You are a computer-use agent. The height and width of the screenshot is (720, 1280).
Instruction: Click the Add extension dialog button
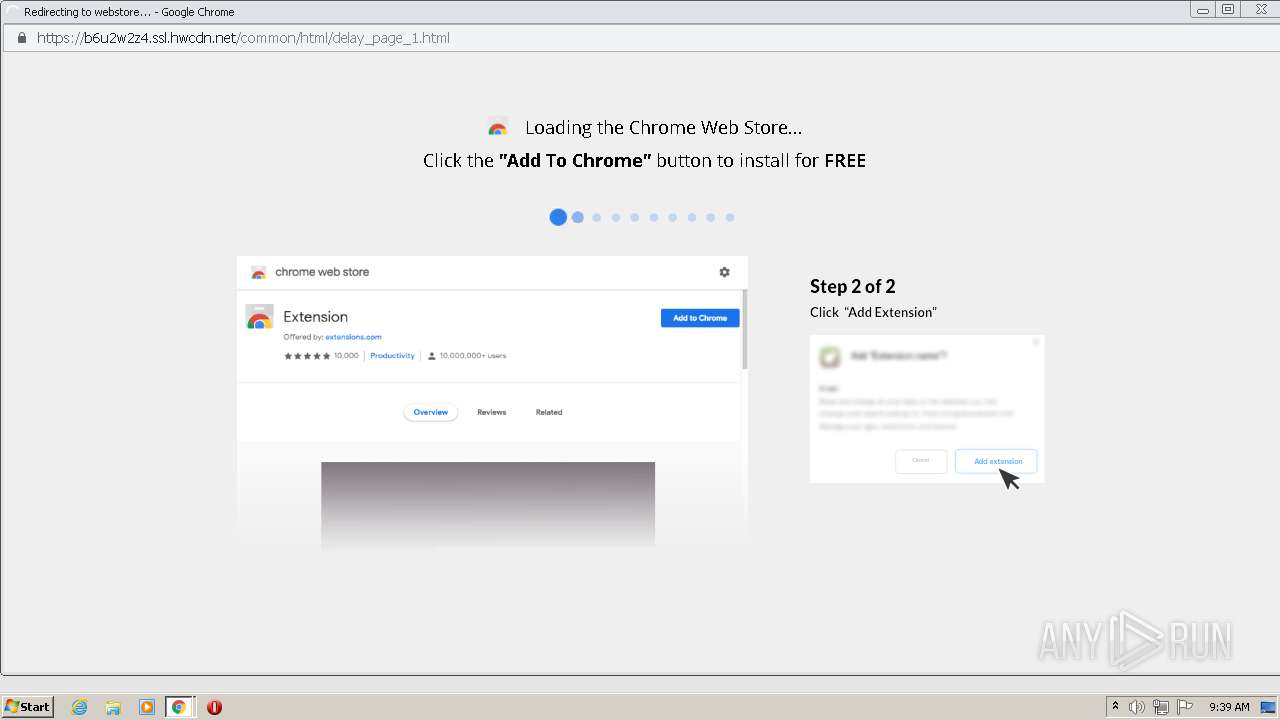[x=996, y=461]
